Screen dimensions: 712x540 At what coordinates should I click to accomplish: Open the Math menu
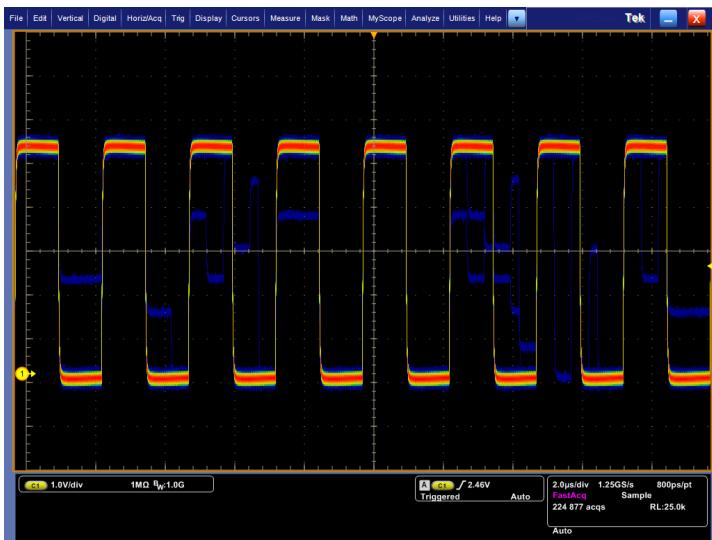349,18
